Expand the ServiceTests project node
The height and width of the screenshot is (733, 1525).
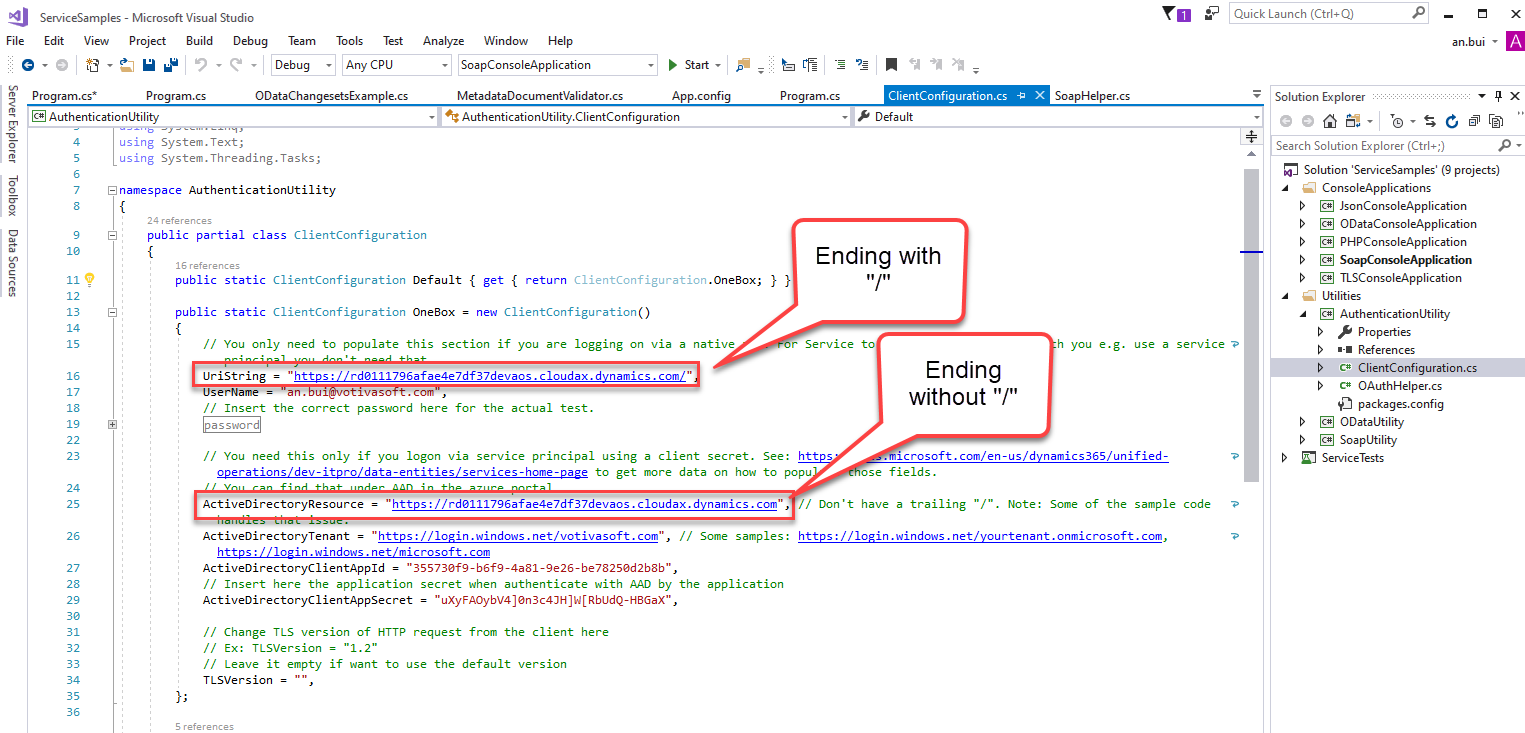coord(1286,458)
